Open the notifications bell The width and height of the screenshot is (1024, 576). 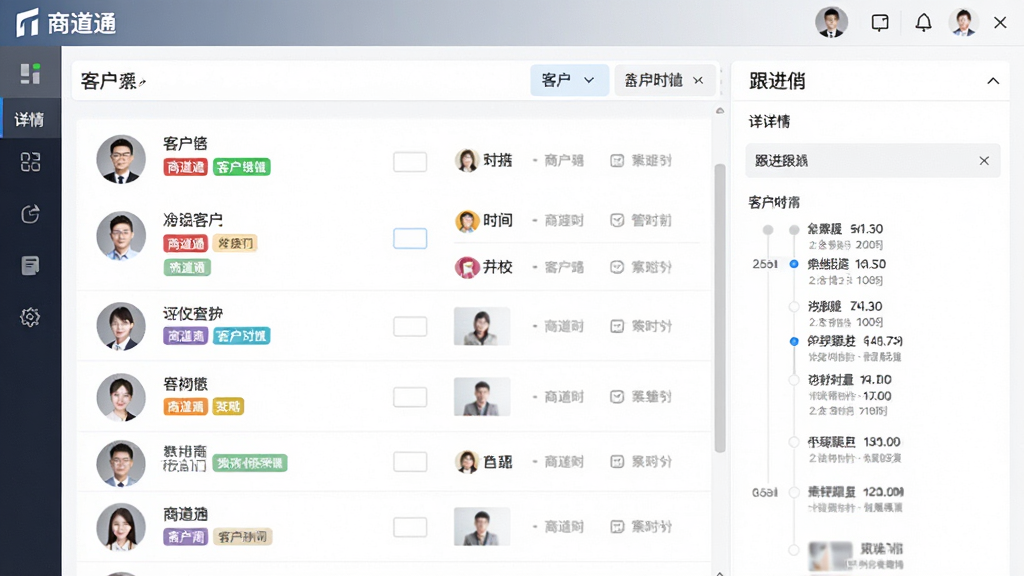coord(923,23)
